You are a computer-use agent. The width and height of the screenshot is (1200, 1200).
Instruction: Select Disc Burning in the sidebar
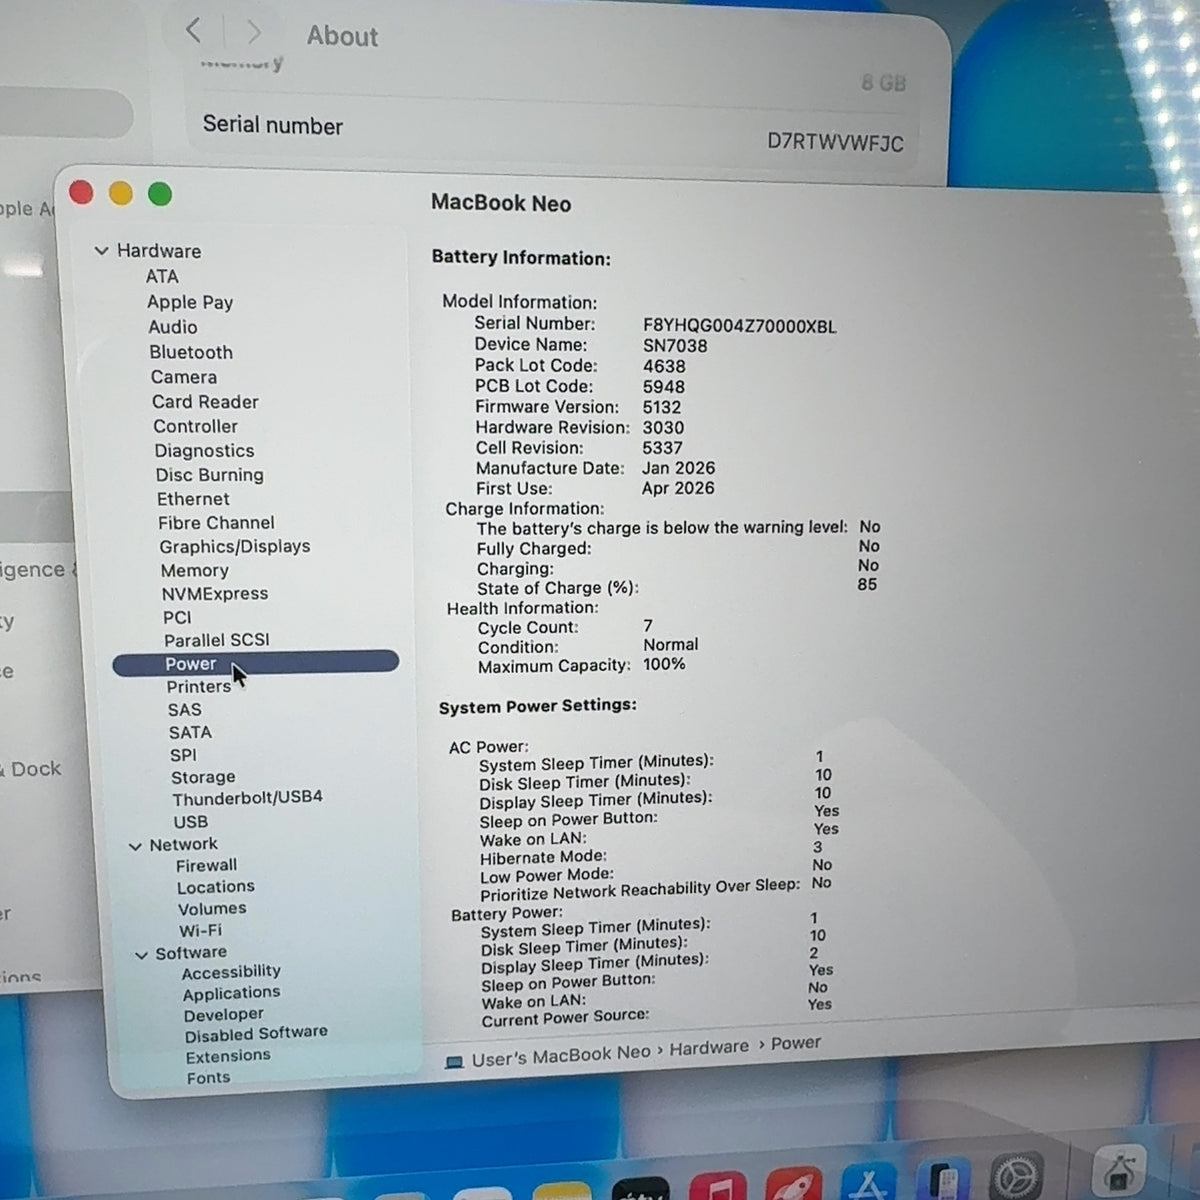click(209, 475)
